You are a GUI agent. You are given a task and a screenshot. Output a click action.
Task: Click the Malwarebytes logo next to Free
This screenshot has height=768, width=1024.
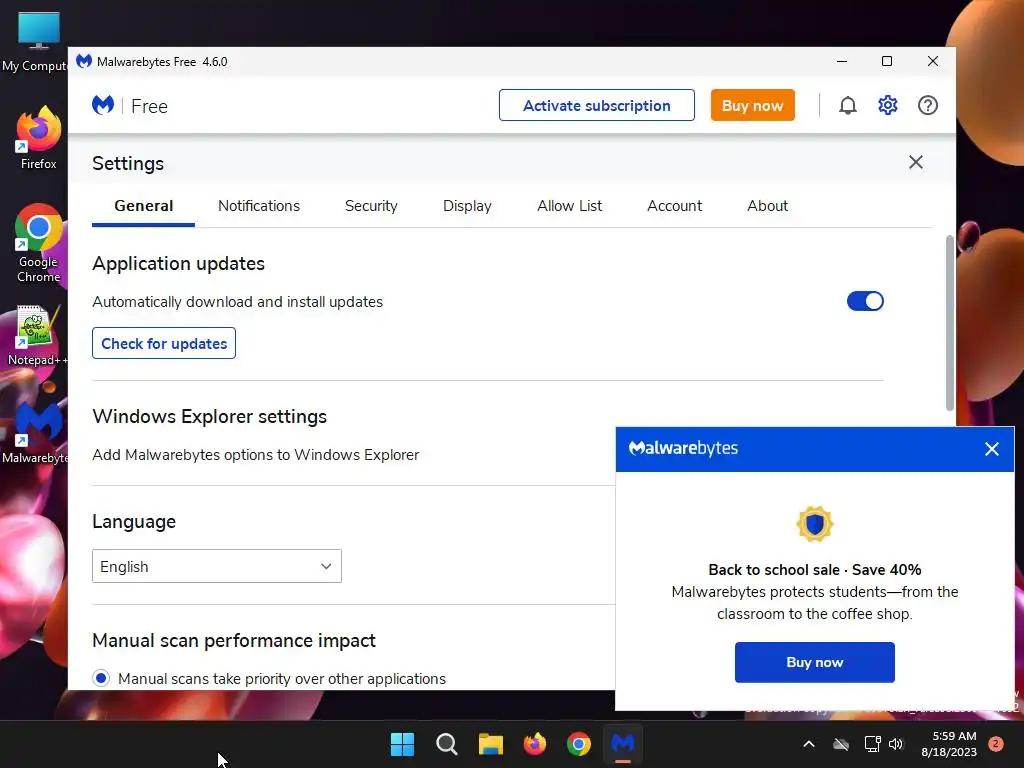103,105
